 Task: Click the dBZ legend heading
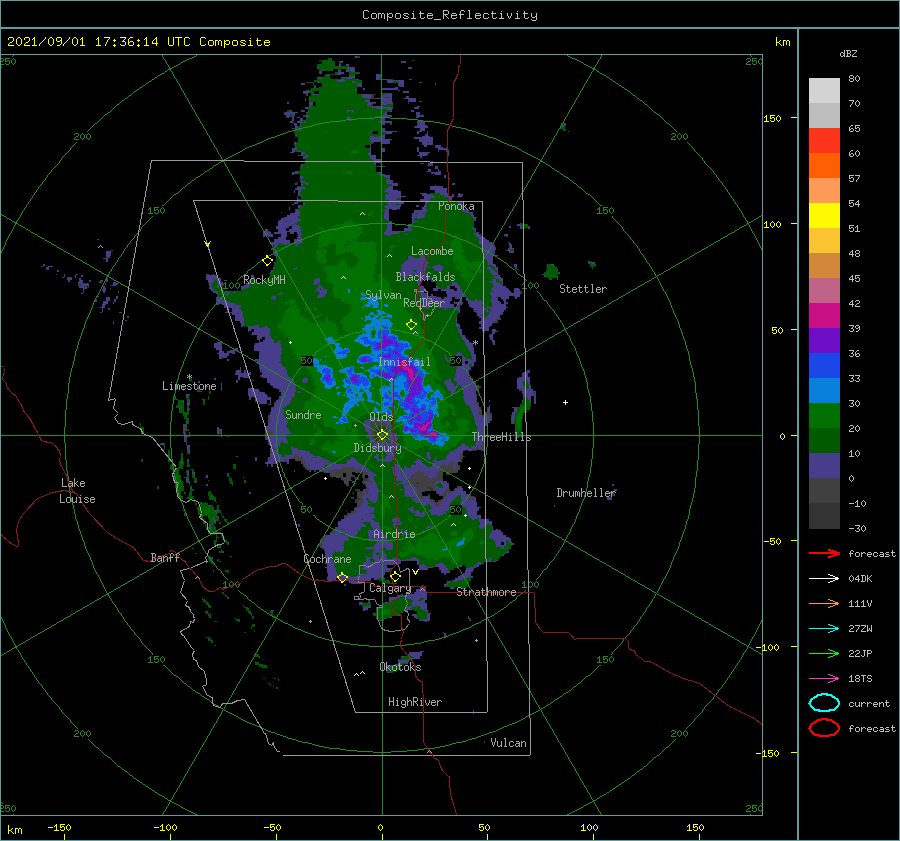(848, 53)
